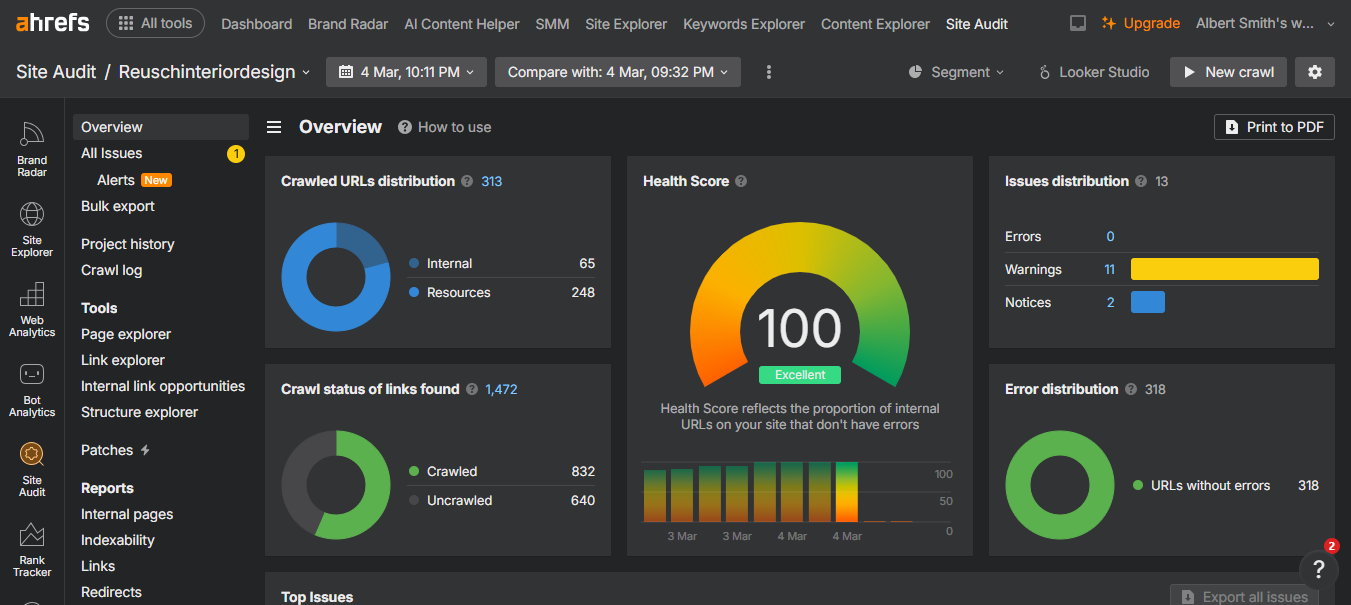
Task: Open Brand Radar in the top navigation
Action: [x=349, y=24]
